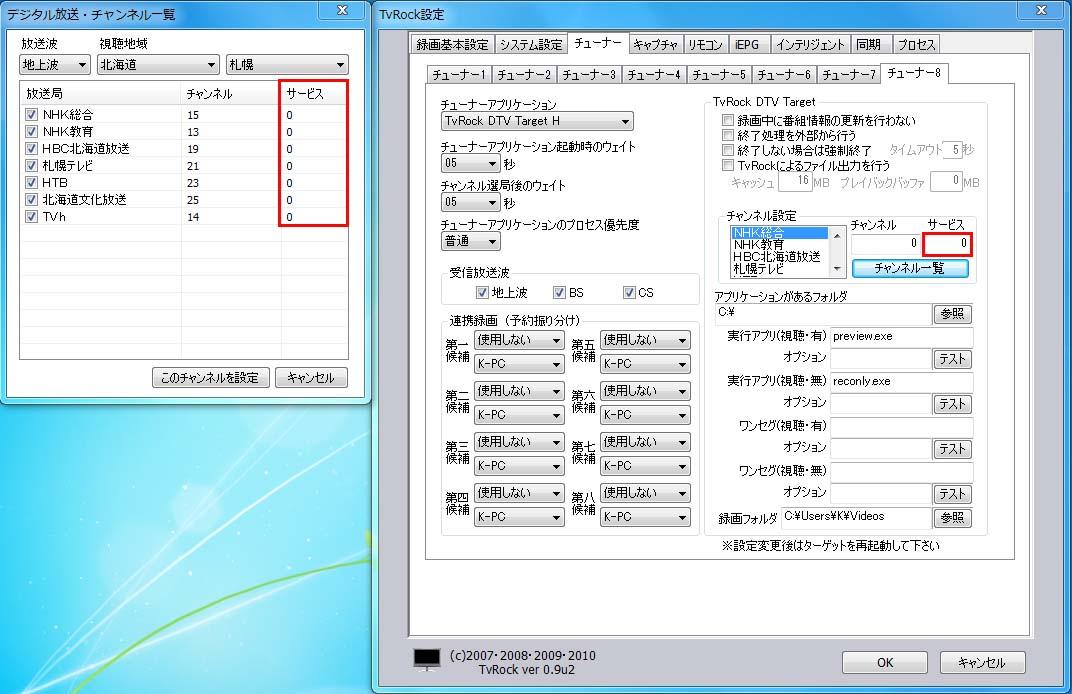Select NHK教育 in the チャンネル設定 list
The height and width of the screenshot is (694, 1072).
(x=779, y=245)
